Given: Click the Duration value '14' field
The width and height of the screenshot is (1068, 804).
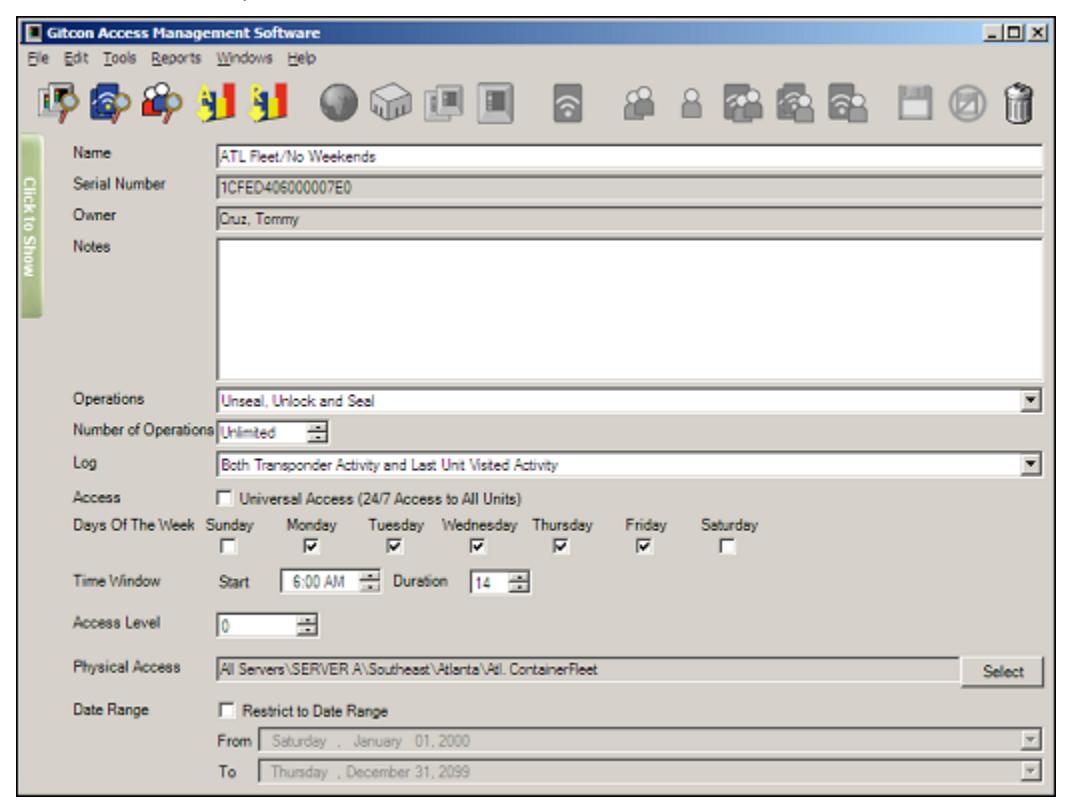Looking at the screenshot, I should pos(489,583).
